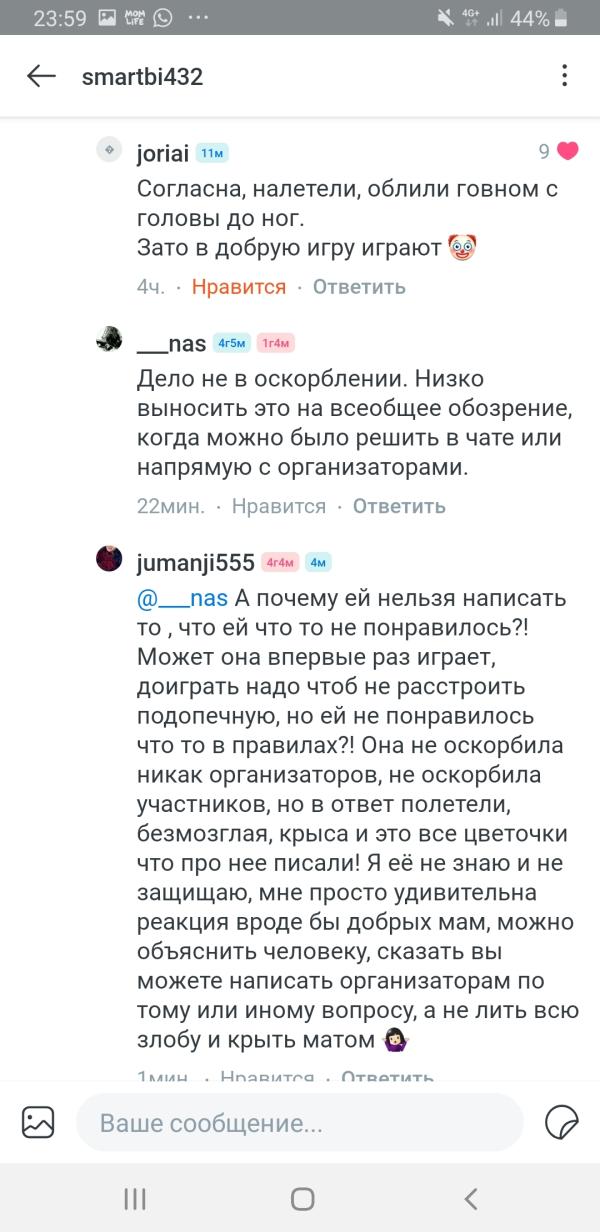The image size is (600, 1232).
Task: Toggle Нравится on ___nas comment
Action: 279,506
